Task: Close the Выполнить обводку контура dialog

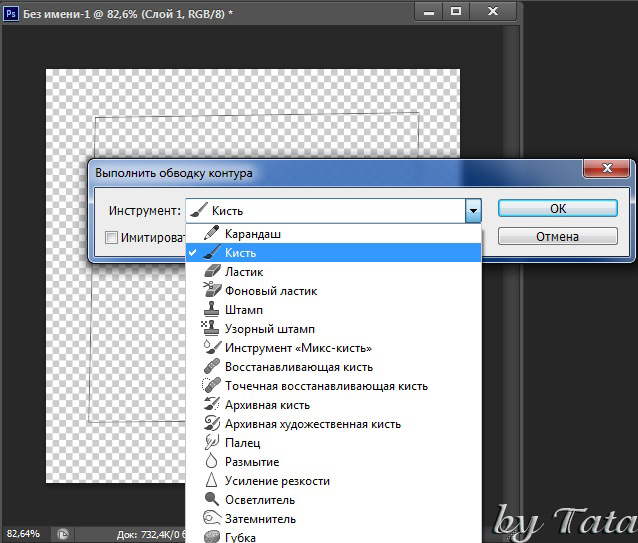Action: pyautogui.click(x=607, y=168)
